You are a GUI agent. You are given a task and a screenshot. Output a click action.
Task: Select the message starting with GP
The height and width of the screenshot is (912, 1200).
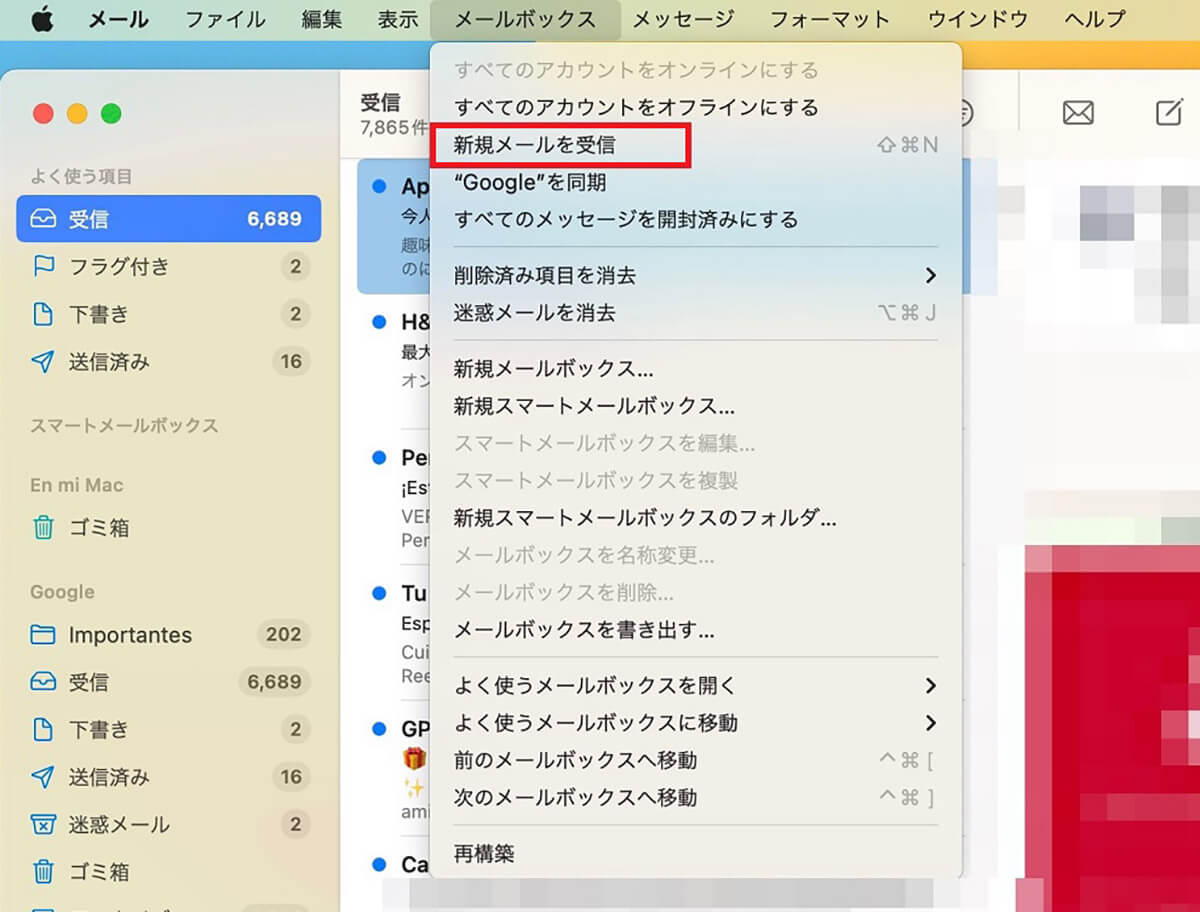pos(394,770)
